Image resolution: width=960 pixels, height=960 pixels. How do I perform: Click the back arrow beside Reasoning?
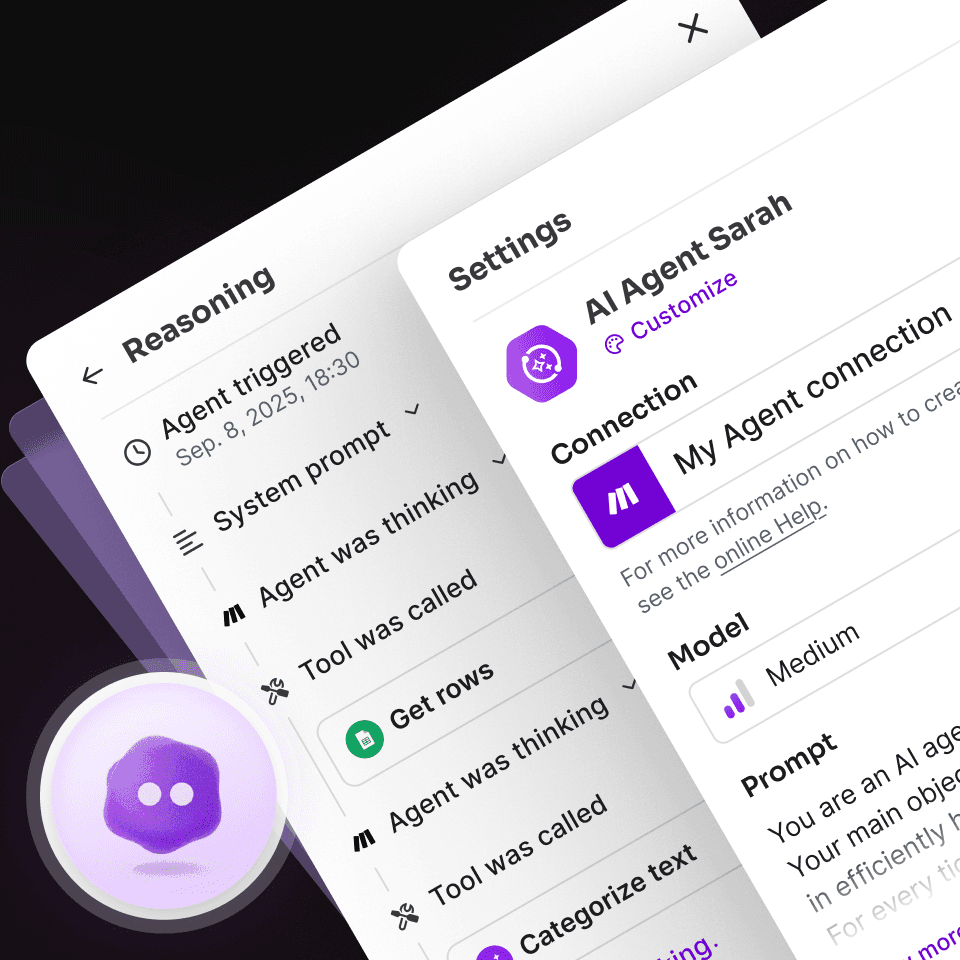tap(92, 375)
